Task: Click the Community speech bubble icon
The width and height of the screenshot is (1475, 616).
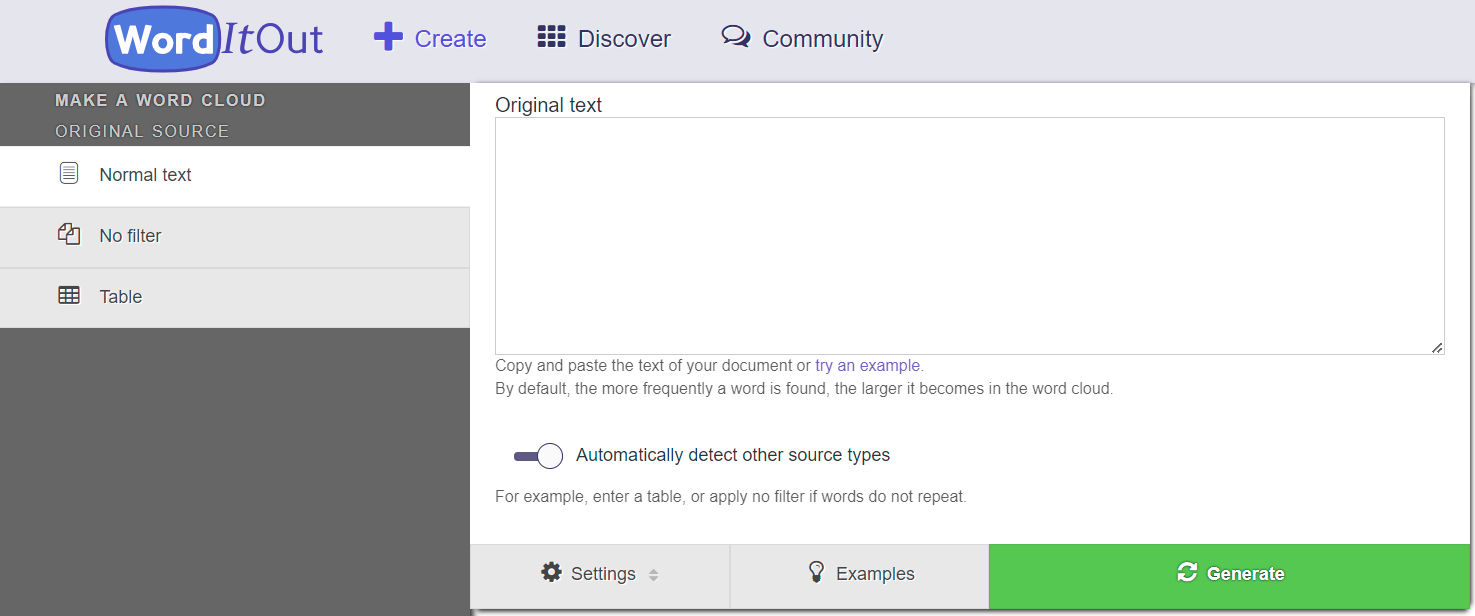Action: tap(736, 36)
